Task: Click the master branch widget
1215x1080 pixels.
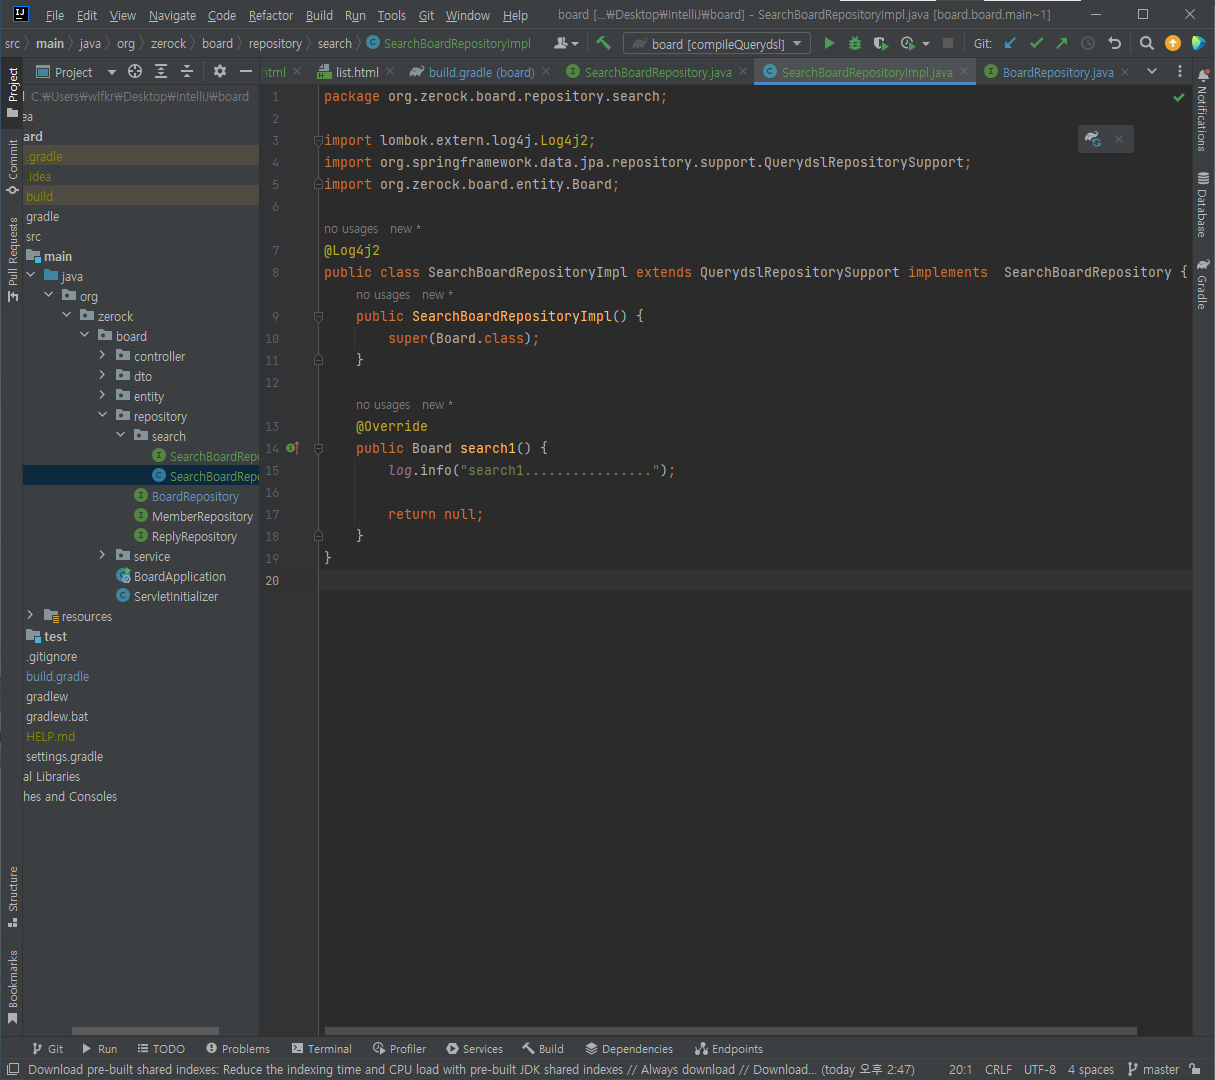Action: [1153, 1069]
